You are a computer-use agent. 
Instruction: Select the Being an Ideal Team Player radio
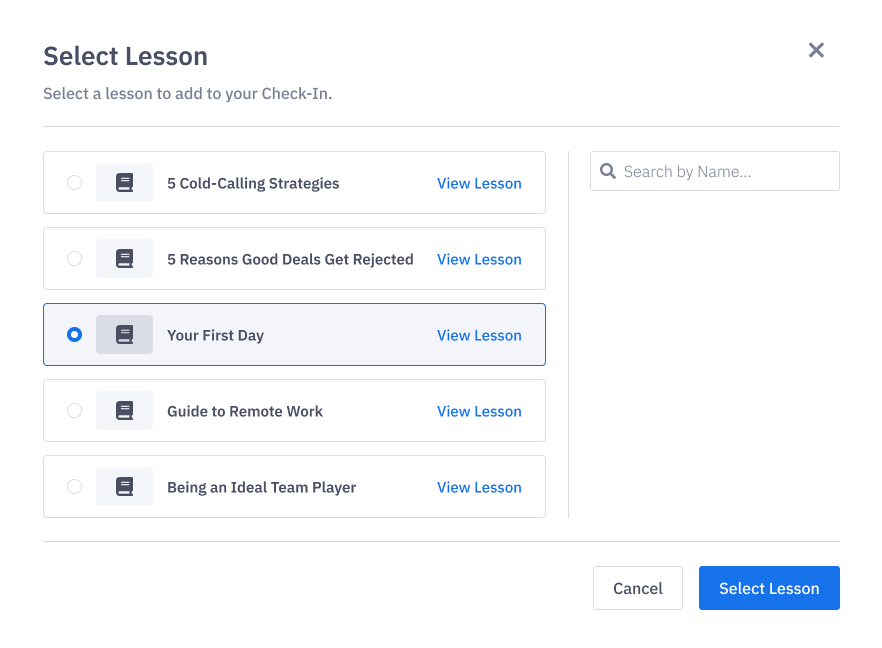point(74,487)
